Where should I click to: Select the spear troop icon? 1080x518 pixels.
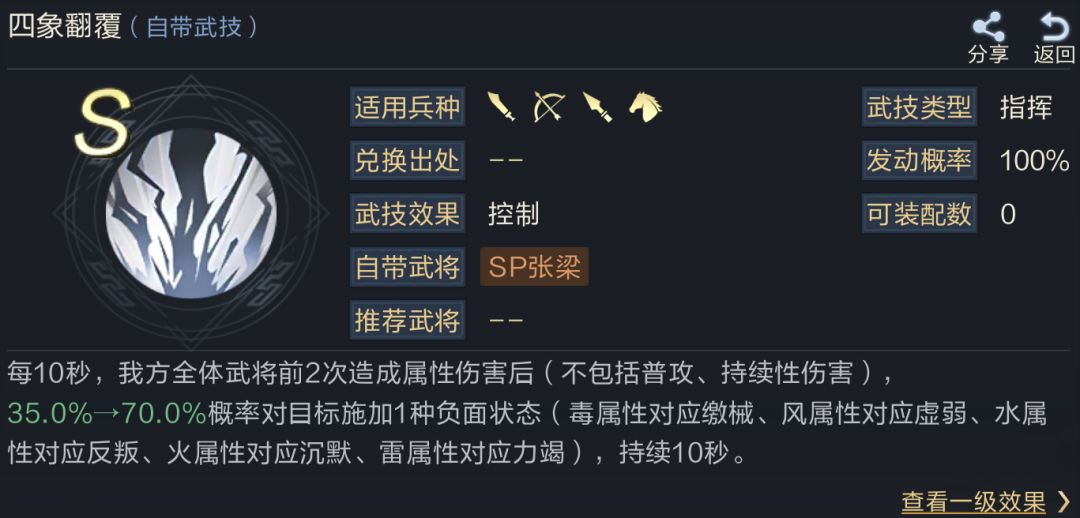[597, 106]
